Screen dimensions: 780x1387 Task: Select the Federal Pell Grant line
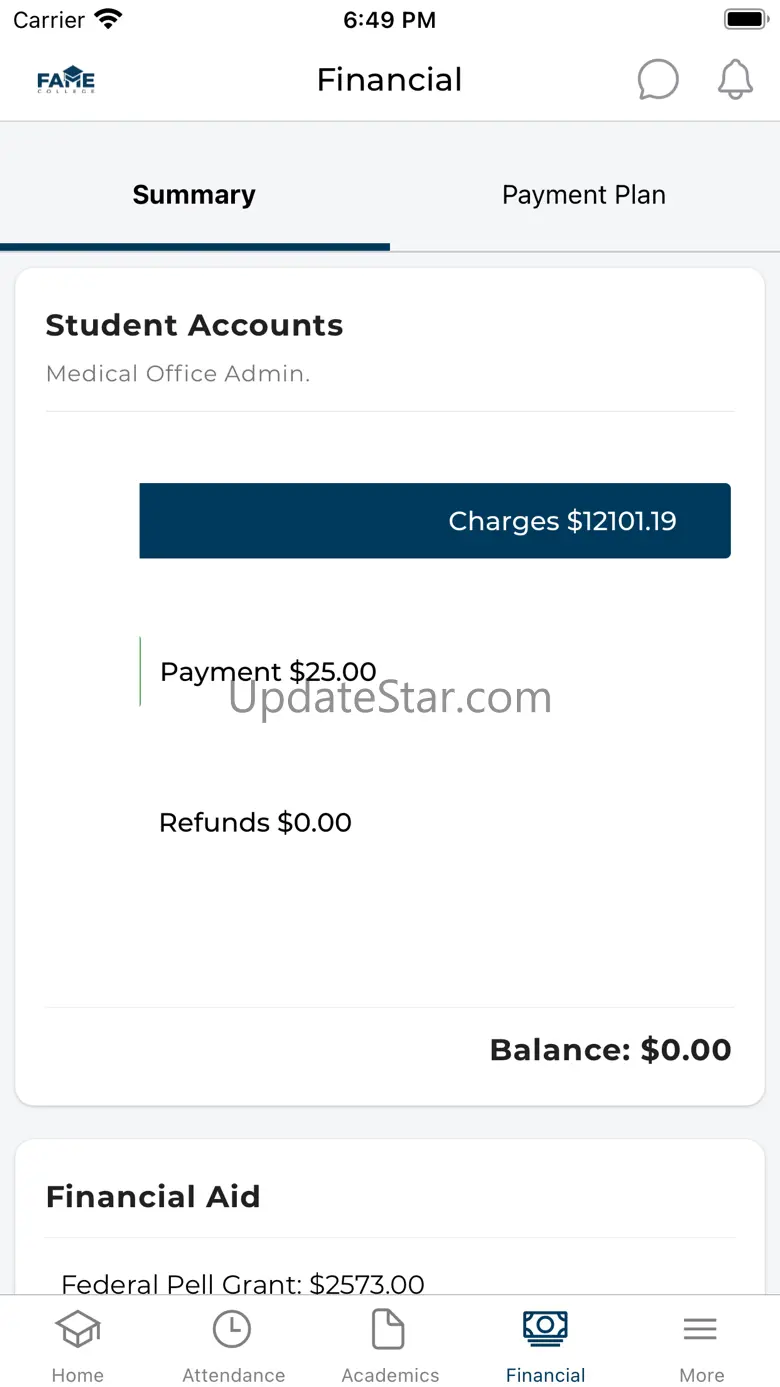(x=243, y=1283)
